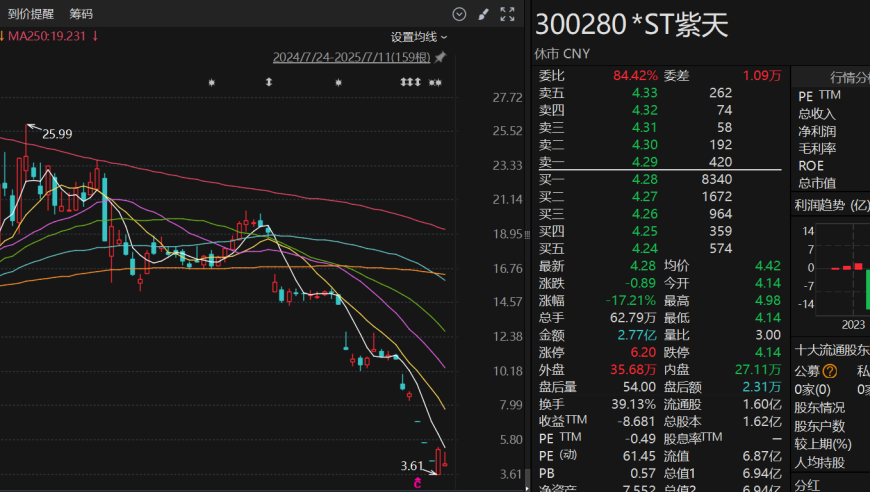Click the stock title 300280 *ST紫天
This screenshot has width=870, height=492.
631,25
